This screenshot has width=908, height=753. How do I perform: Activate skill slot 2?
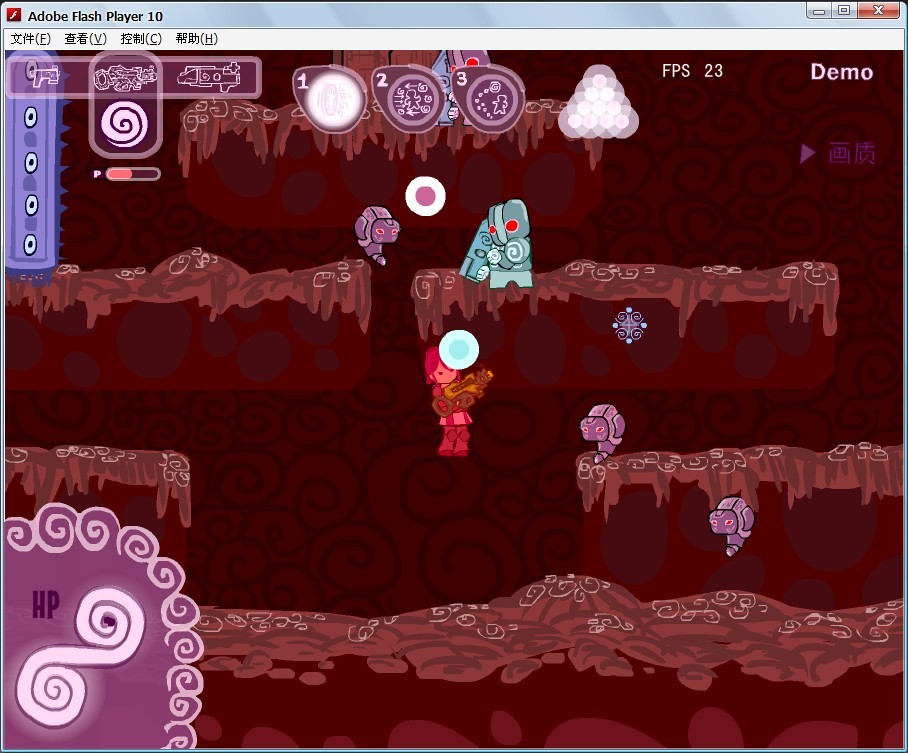click(411, 97)
